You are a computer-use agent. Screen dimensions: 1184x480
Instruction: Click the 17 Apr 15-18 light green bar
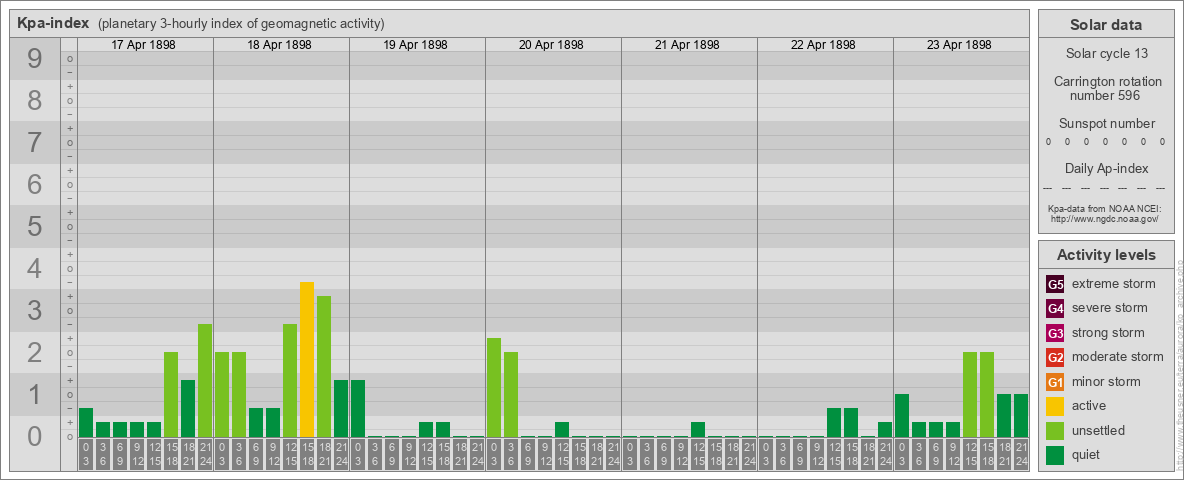[171, 395]
